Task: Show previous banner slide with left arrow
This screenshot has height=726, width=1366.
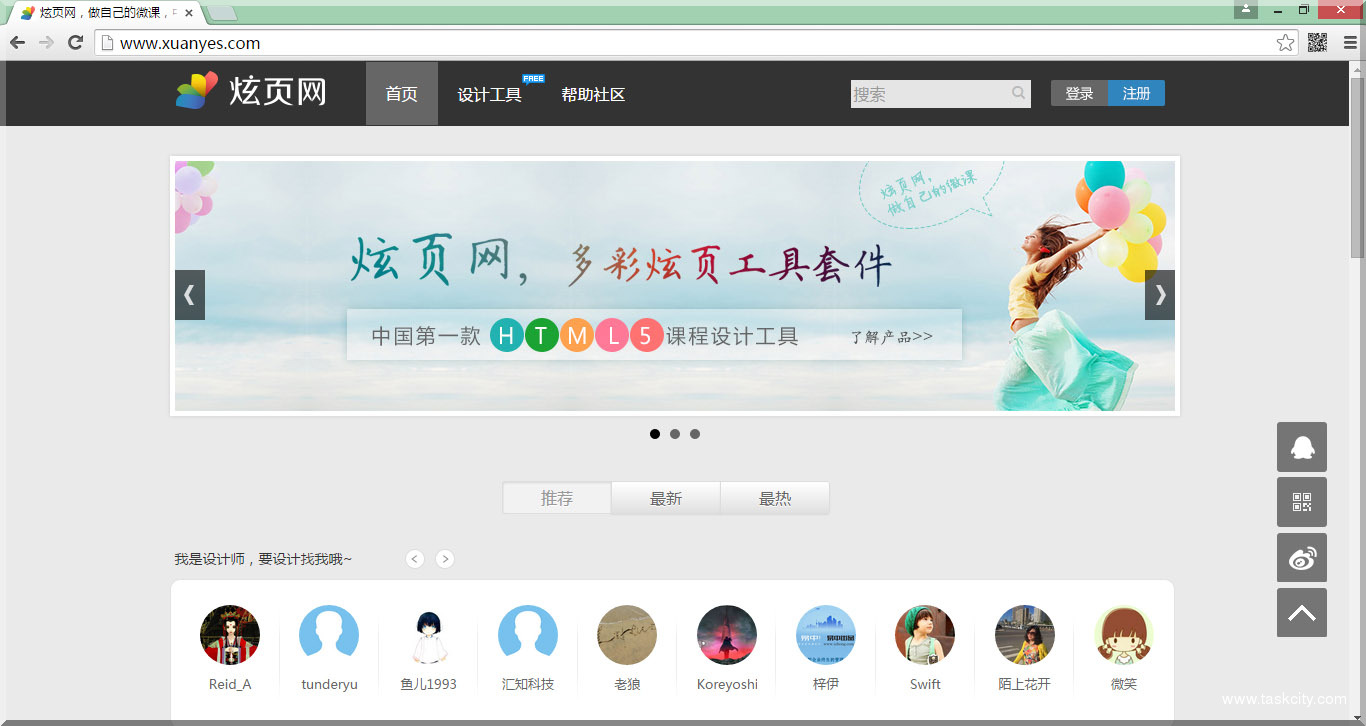Action: [190, 295]
